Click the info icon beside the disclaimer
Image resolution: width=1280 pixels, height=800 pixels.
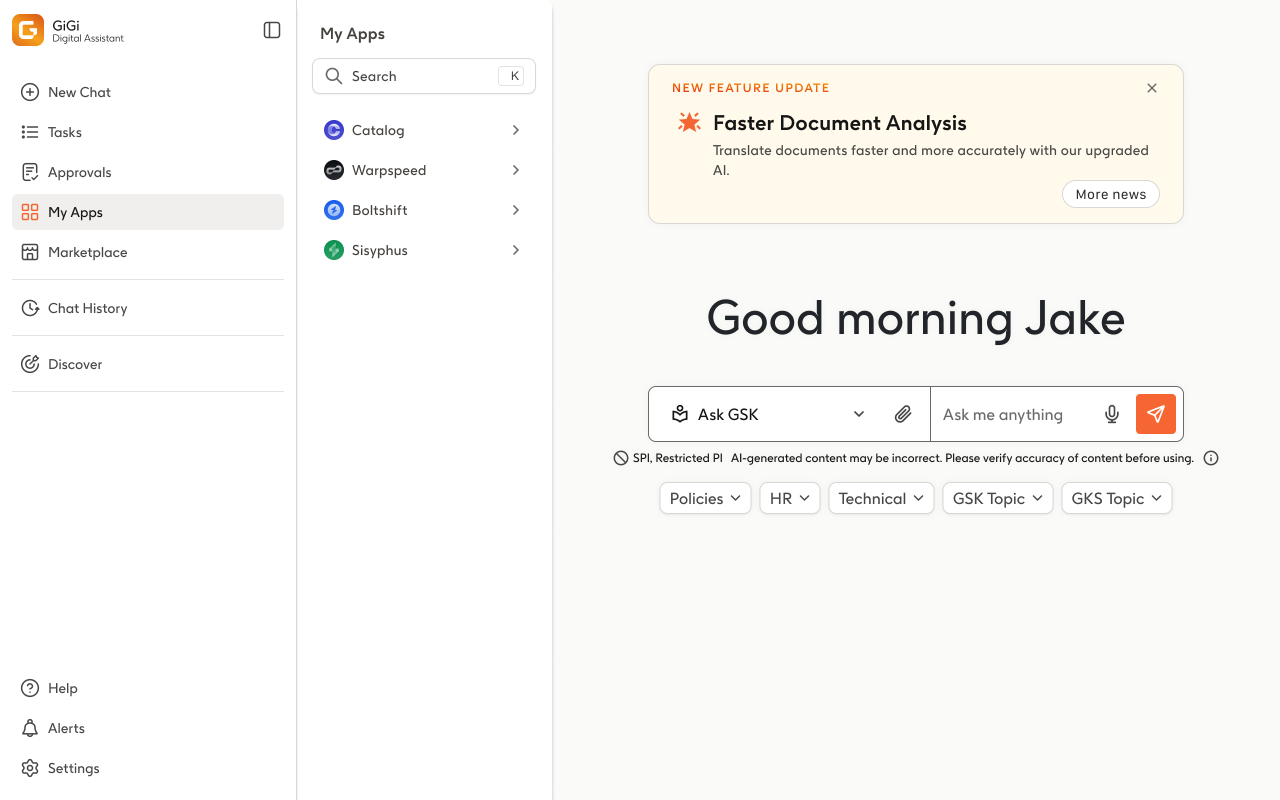pos(1211,458)
